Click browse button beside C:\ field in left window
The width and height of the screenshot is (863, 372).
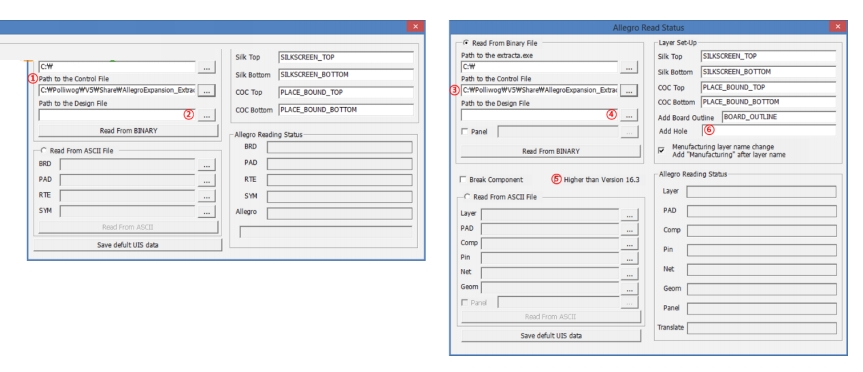coord(206,67)
